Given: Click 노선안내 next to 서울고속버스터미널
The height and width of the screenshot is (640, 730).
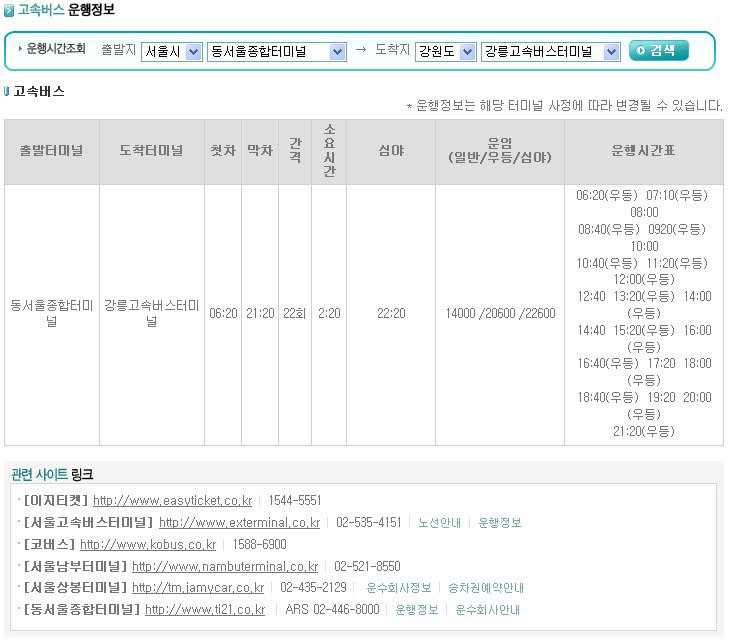Looking at the screenshot, I should click(439, 523).
